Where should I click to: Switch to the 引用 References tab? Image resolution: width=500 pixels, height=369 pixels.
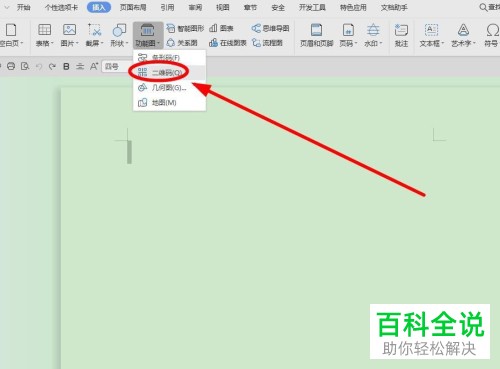click(167, 7)
